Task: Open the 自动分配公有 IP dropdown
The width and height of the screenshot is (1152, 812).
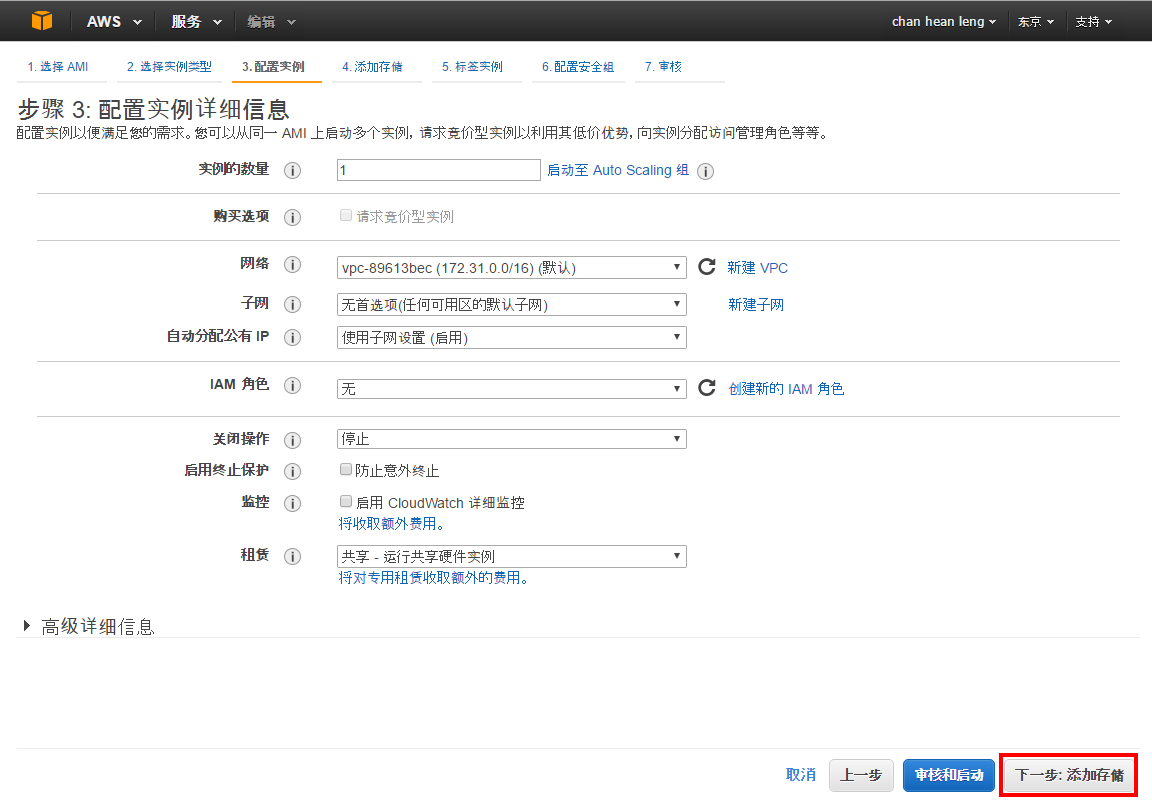Action: pos(511,337)
